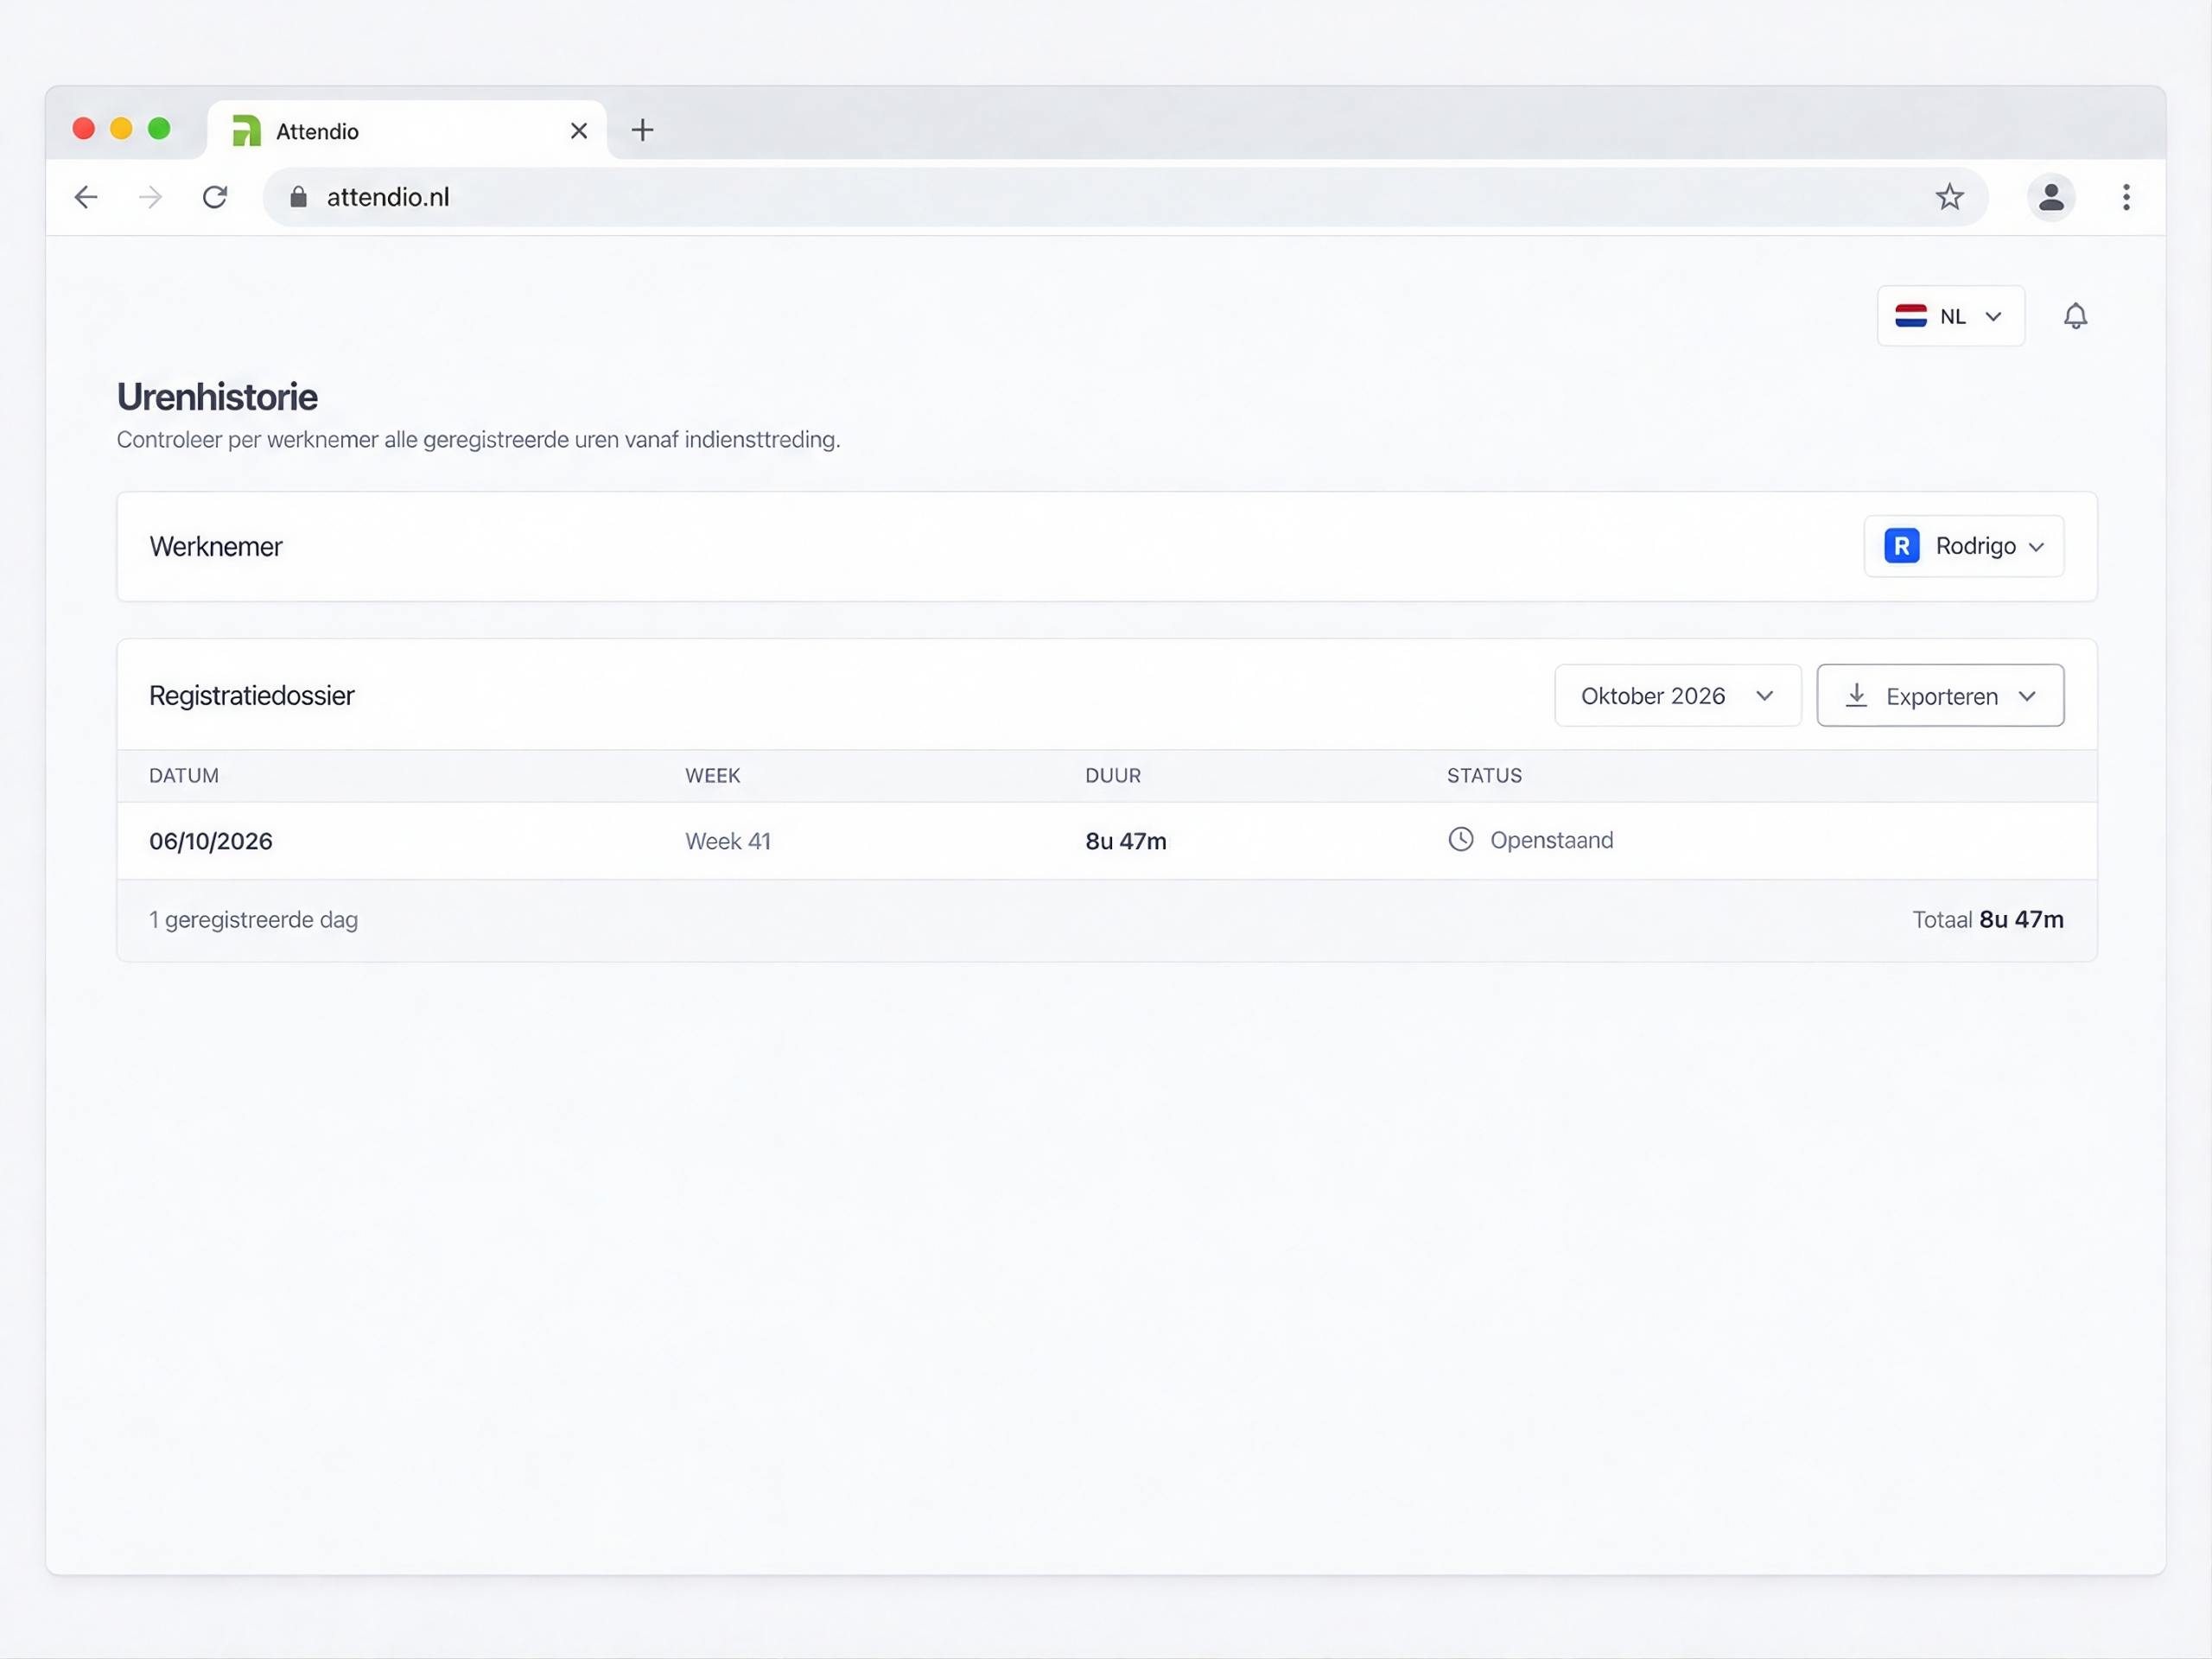The height and width of the screenshot is (1659, 2212).
Task: Click the Attendio favicon in the tab
Action: 246,131
